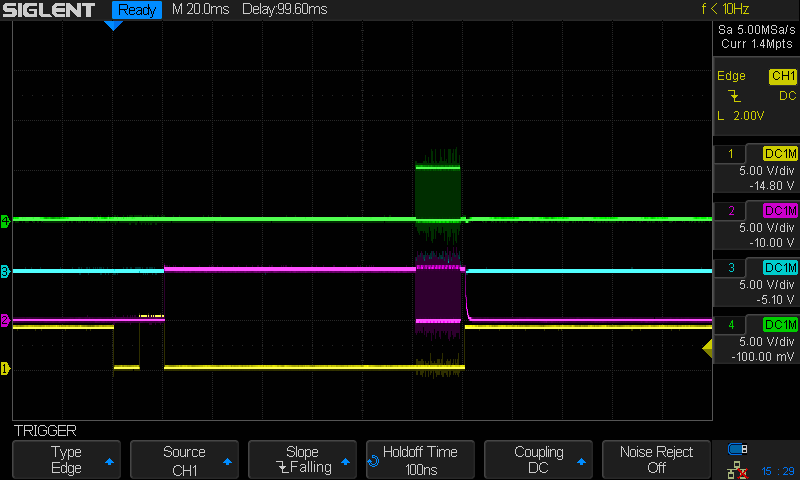800x480 pixels.
Task: Select the M 20.0ms timebase readout
Action: point(201,9)
